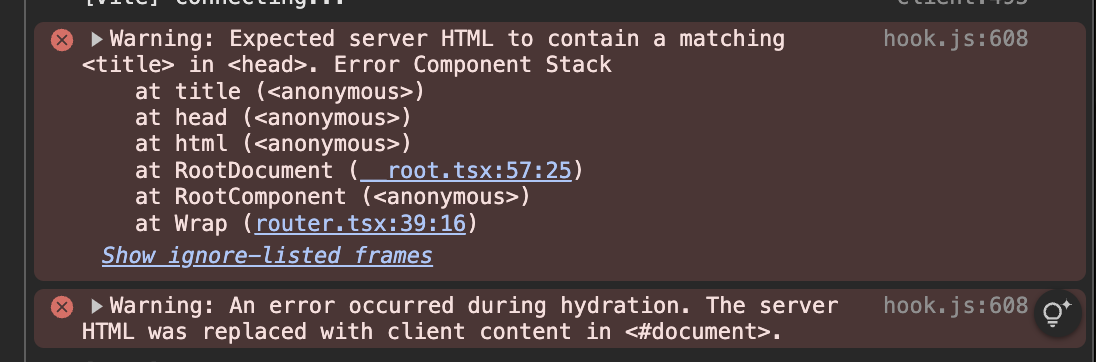Click the red error icon on title warning
The height and width of the screenshot is (362, 1096).
pos(62,41)
